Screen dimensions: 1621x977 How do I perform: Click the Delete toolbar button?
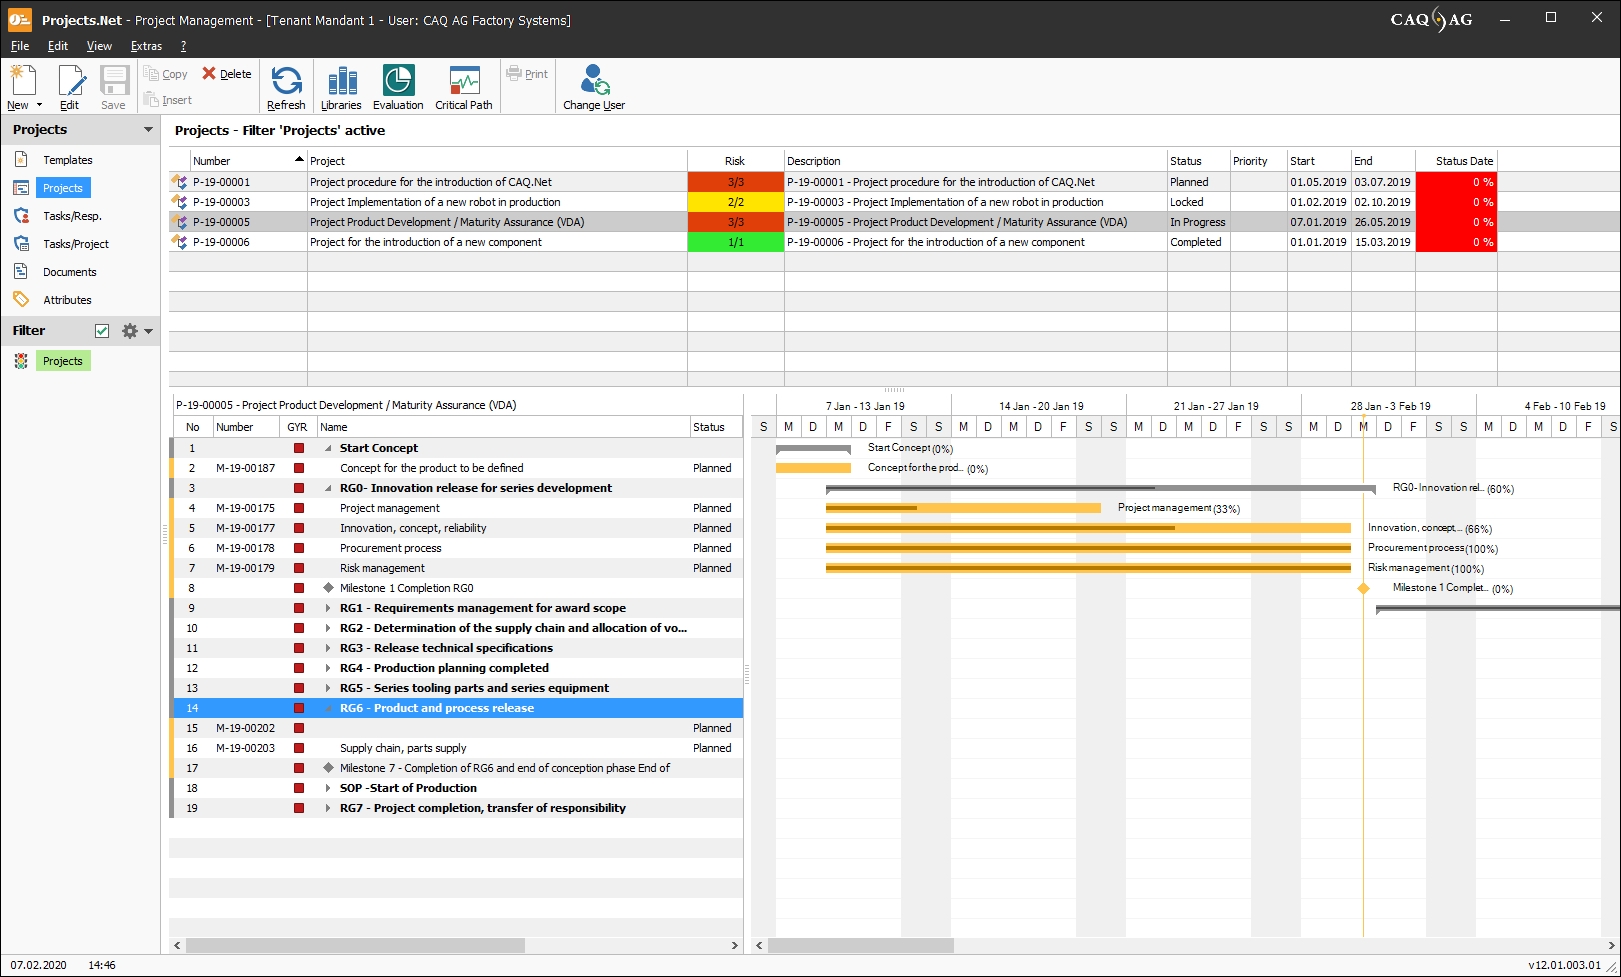(x=227, y=74)
